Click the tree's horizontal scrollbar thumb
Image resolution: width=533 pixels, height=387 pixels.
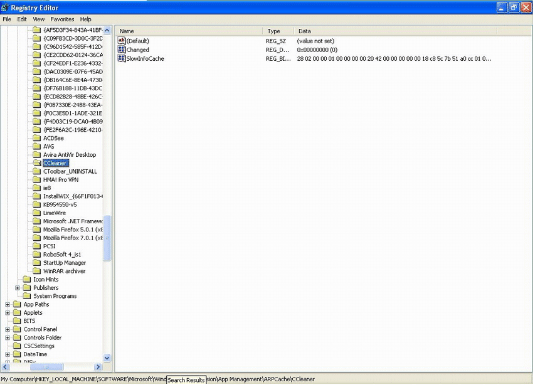coord(47,367)
